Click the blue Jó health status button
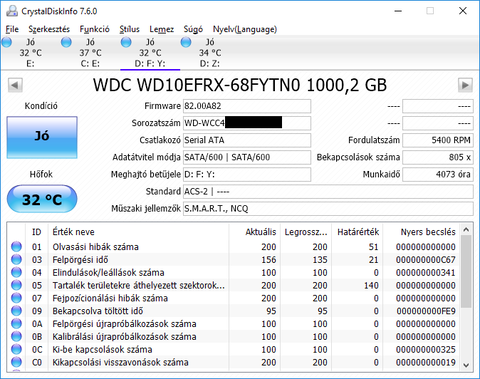This screenshot has height=379, width=480. [x=42, y=137]
